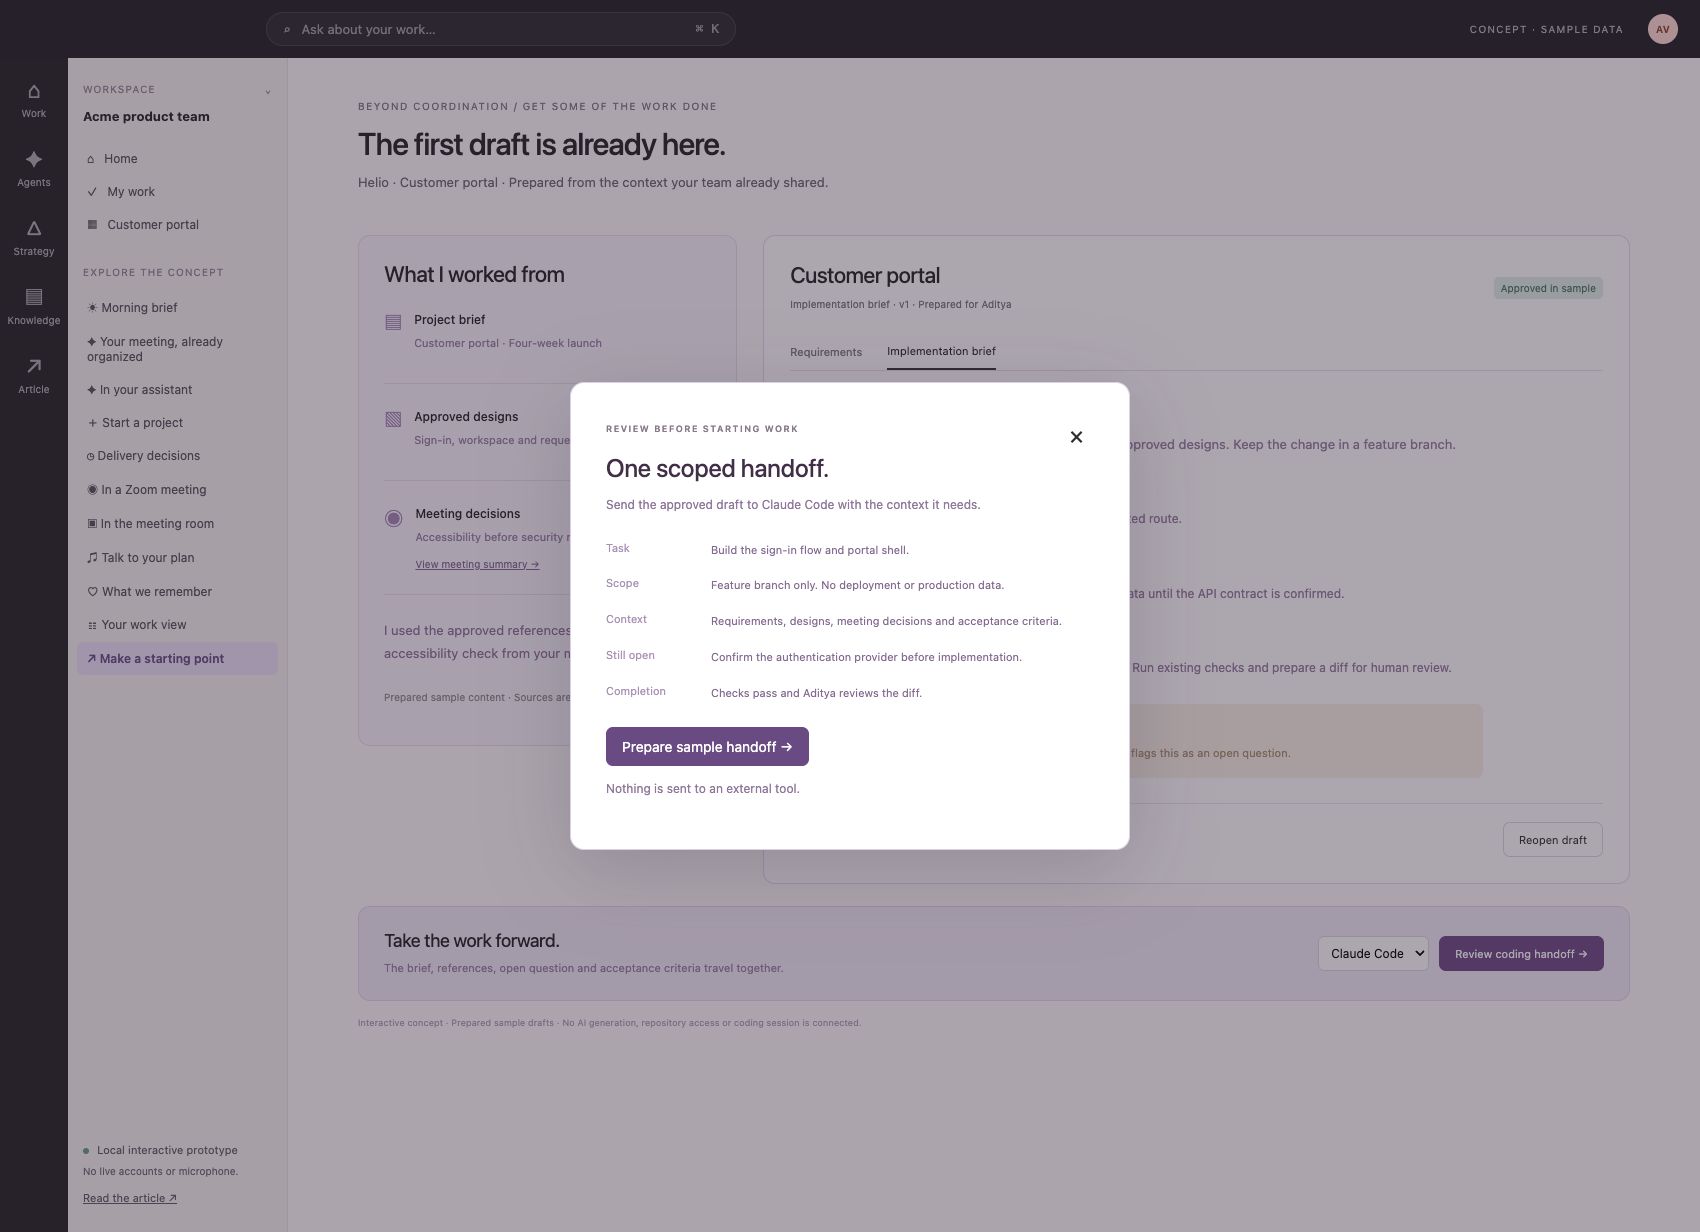Open the Agents section in left rail
Image resolution: width=1700 pixels, height=1232 pixels.
pos(34,169)
